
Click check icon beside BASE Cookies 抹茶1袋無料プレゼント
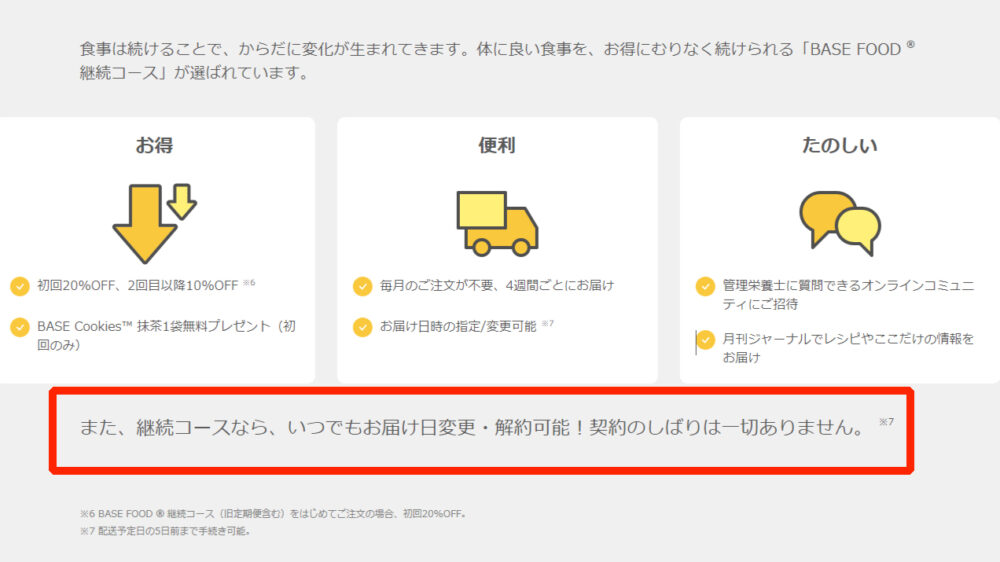point(20,327)
